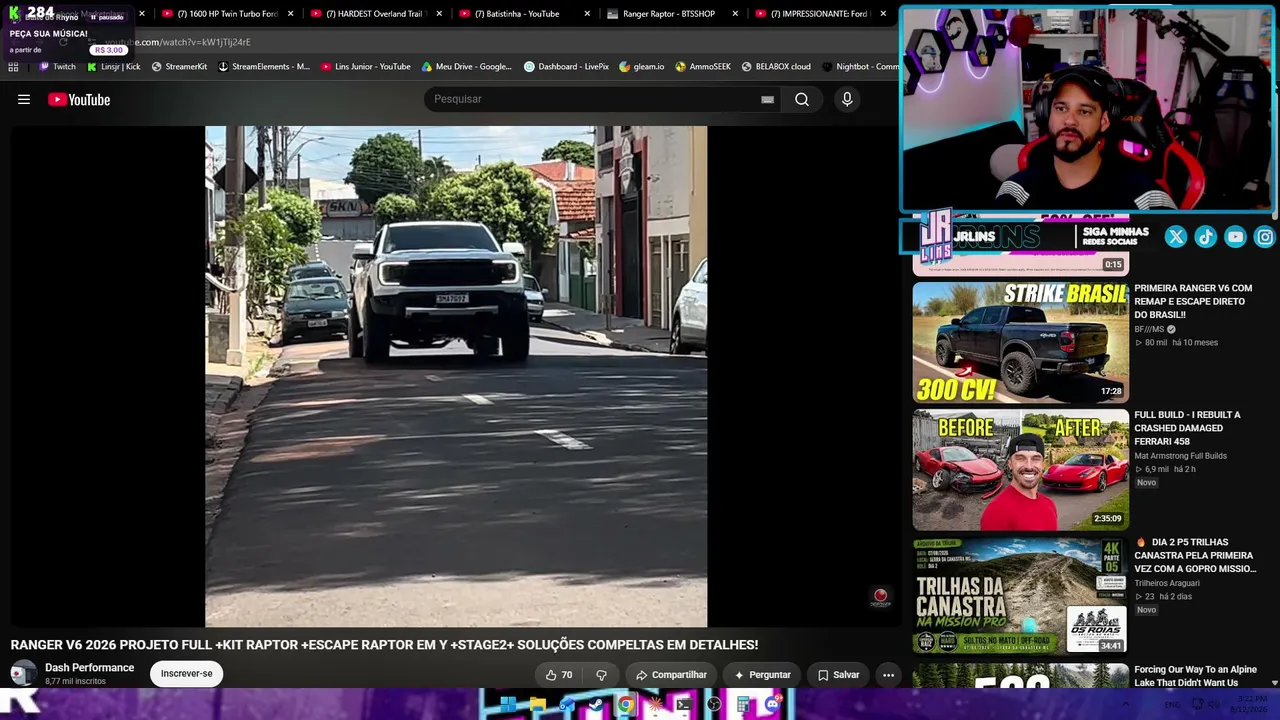This screenshot has height=720, width=1280.
Task: Open 'Forcing Our Way To an Alpine' title
Action: click(x=1195, y=676)
